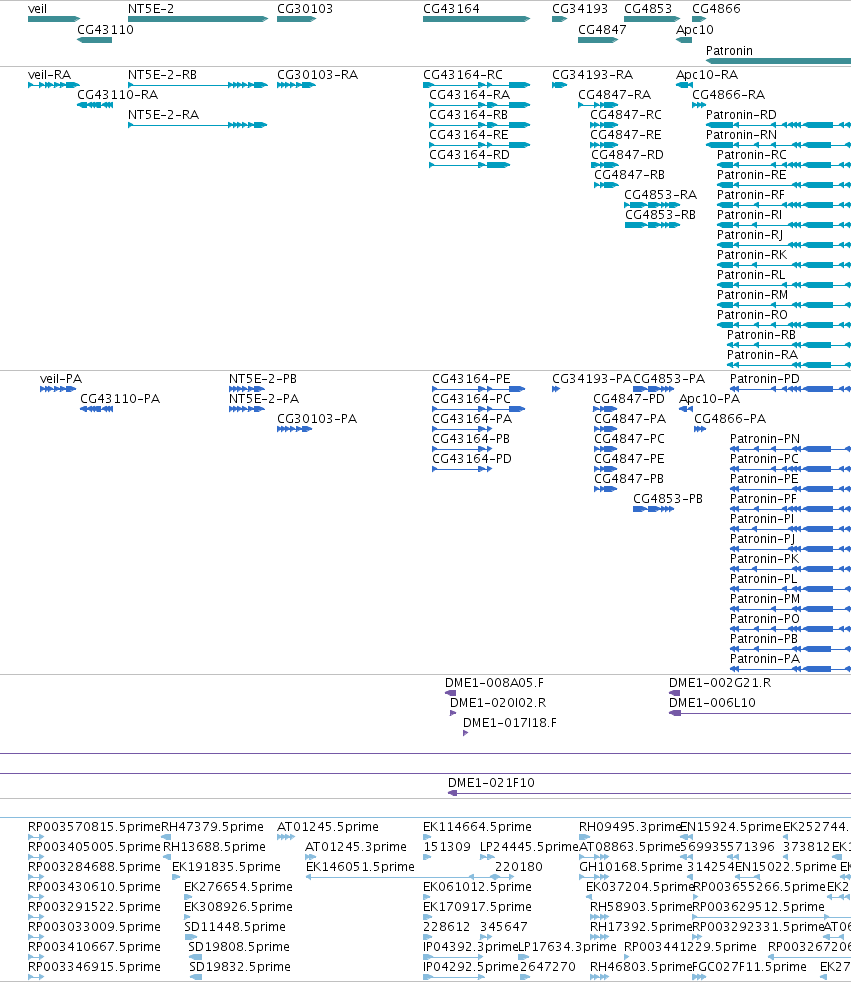Open protein CG43164-PD
This screenshot has width=851, height=982.
(x=472, y=459)
